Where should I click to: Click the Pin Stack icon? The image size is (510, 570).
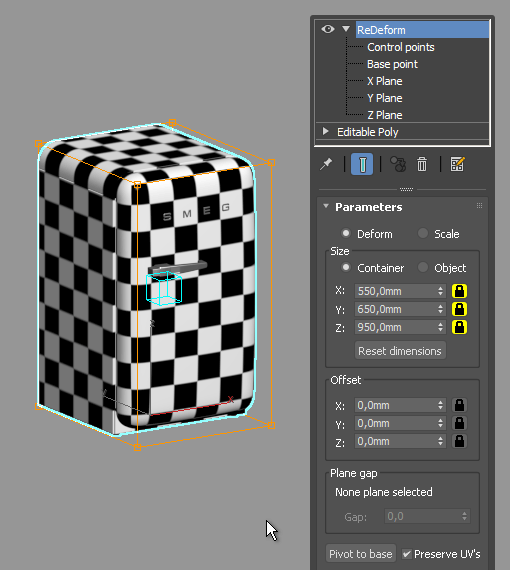coord(326,164)
